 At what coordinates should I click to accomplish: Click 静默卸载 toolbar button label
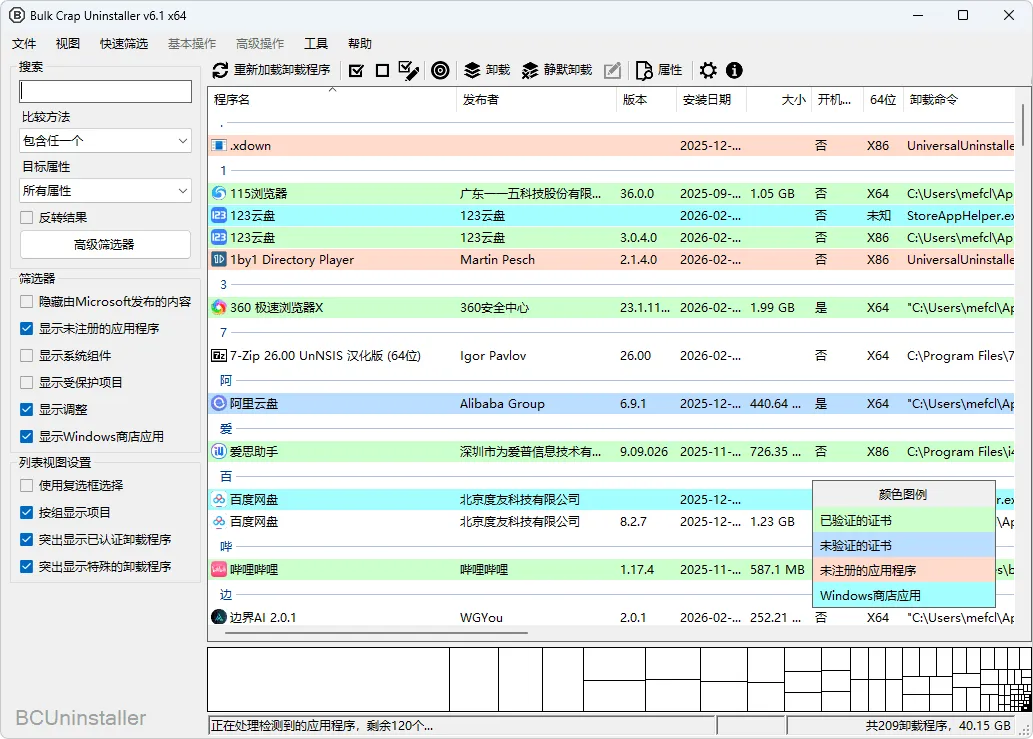(x=568, y=70)
